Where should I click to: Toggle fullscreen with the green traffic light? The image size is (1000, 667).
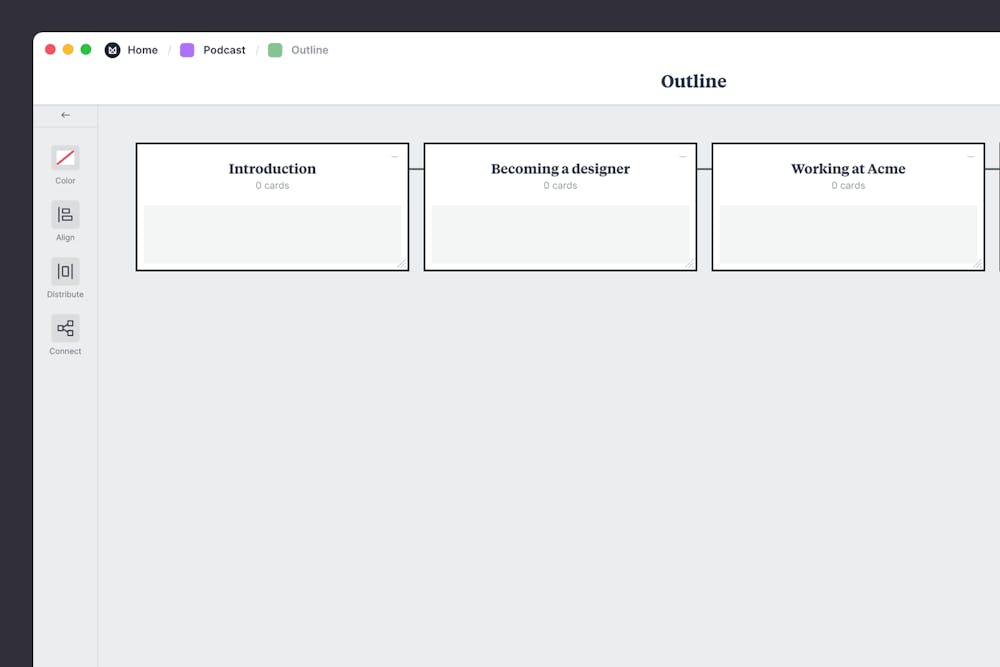pyautogui.click(x=85, y=48)
